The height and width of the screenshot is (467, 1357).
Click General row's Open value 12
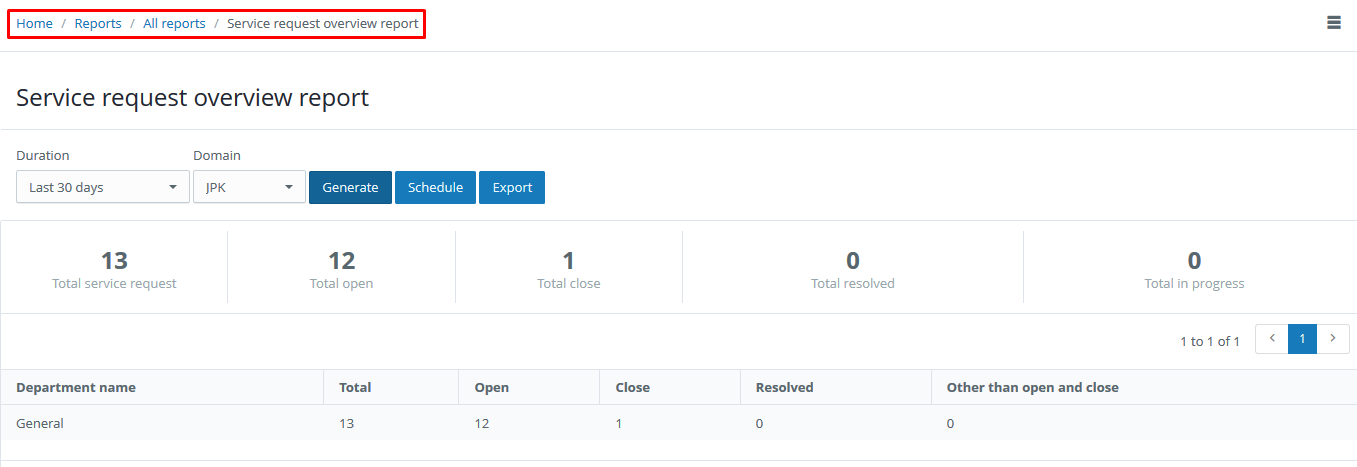(x=482, y=423)
